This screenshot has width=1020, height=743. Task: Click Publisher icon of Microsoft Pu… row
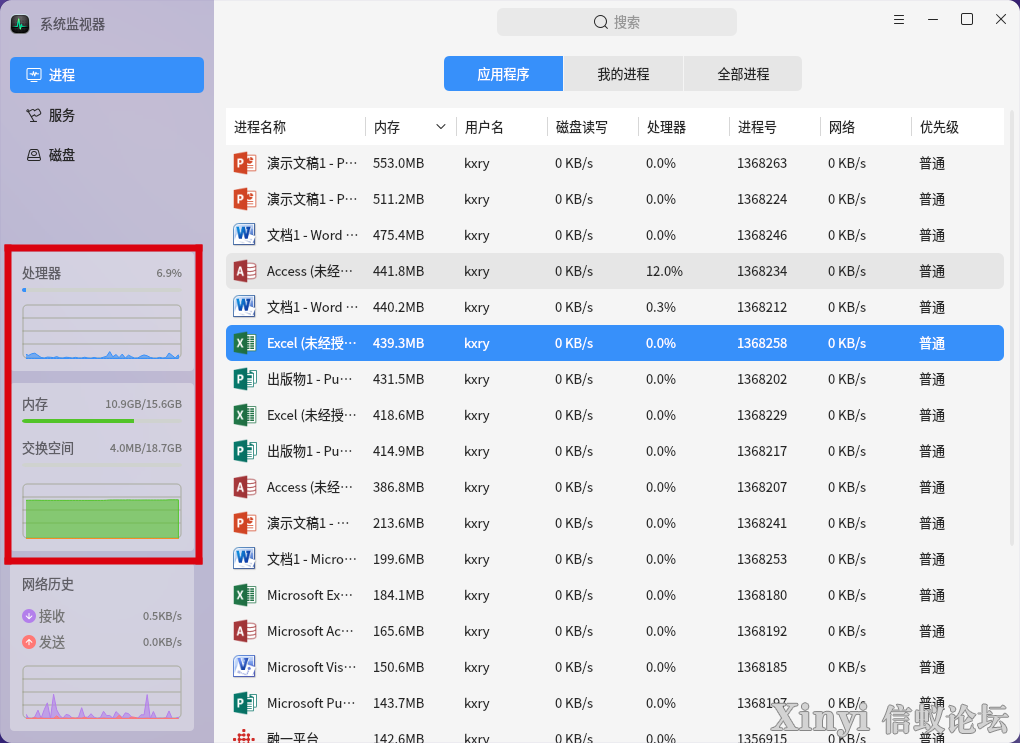point(245,703)
